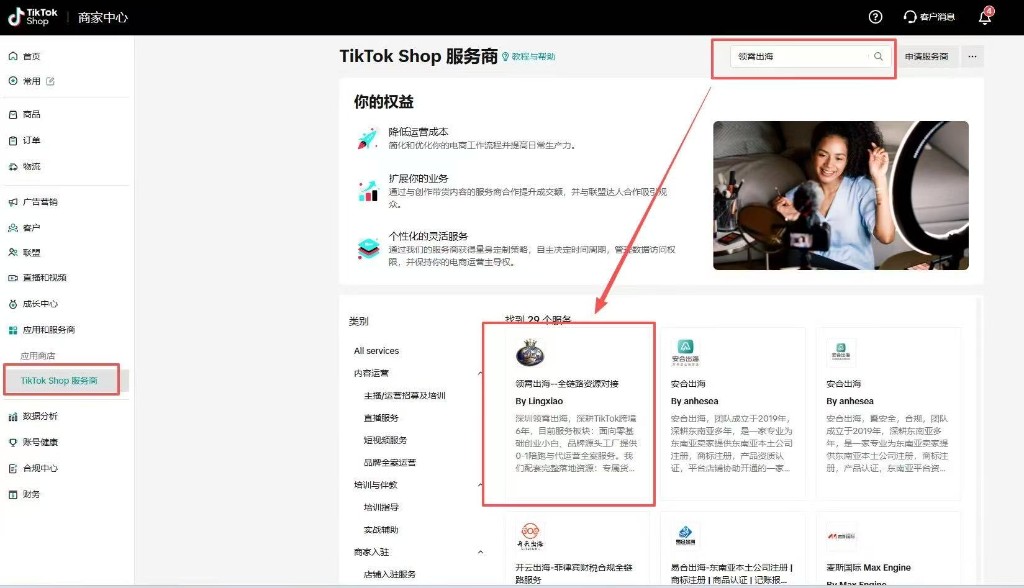Open the first 安合出海 green A logo

[x=685, y=351]
